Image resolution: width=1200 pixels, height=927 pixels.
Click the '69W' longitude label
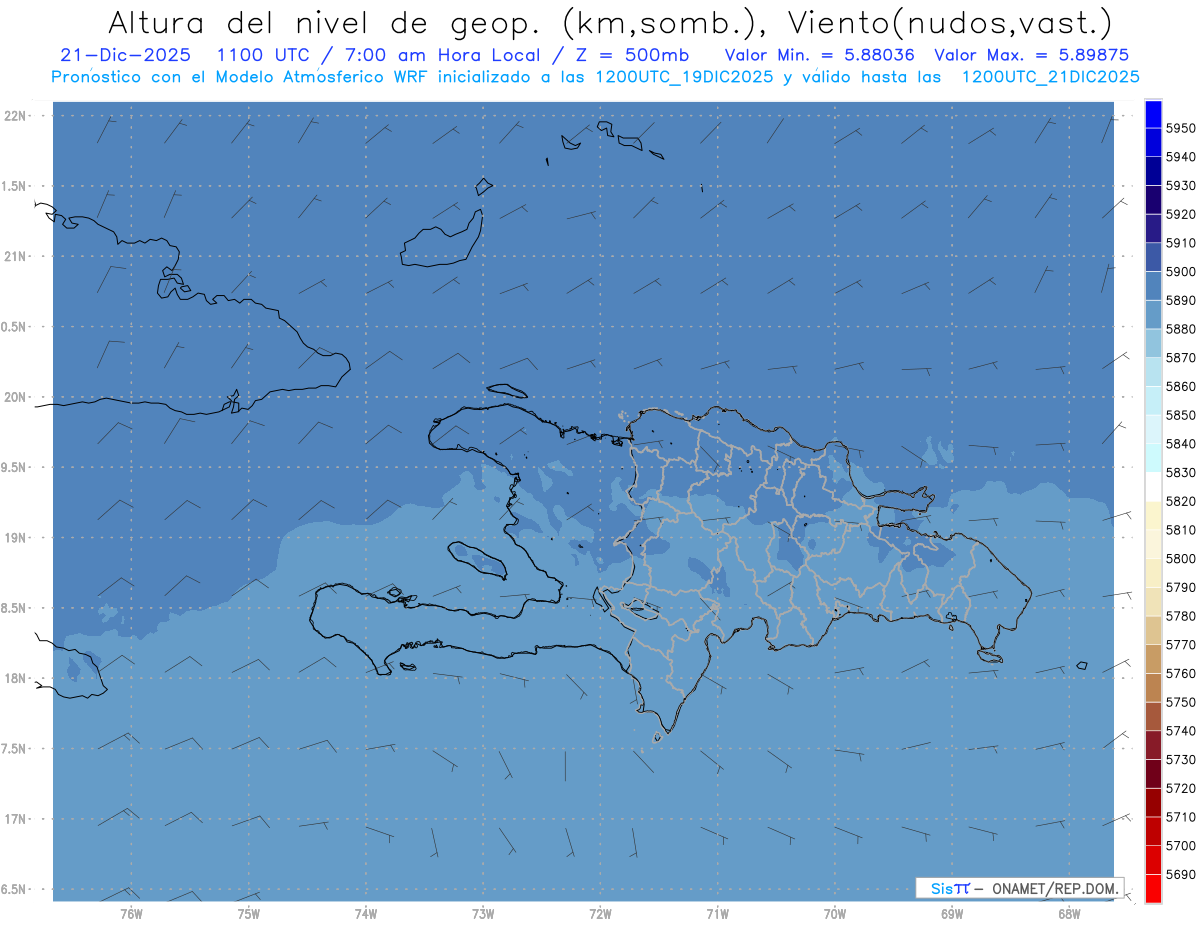(952, 913)
